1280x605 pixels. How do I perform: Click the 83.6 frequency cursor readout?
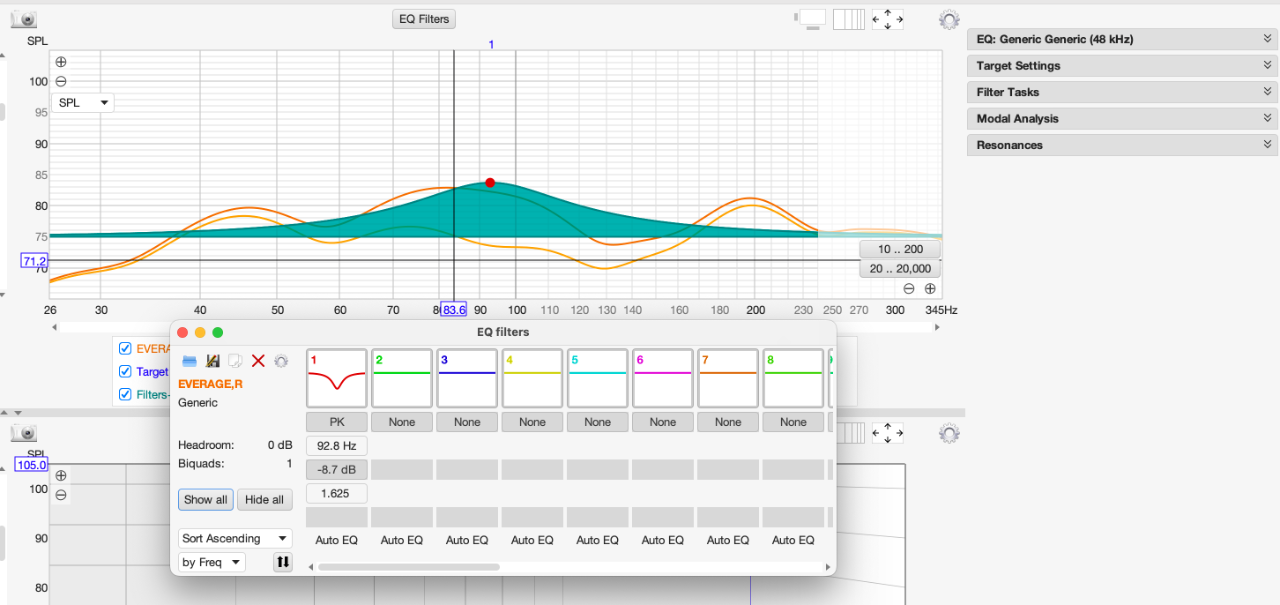point(453,310)
